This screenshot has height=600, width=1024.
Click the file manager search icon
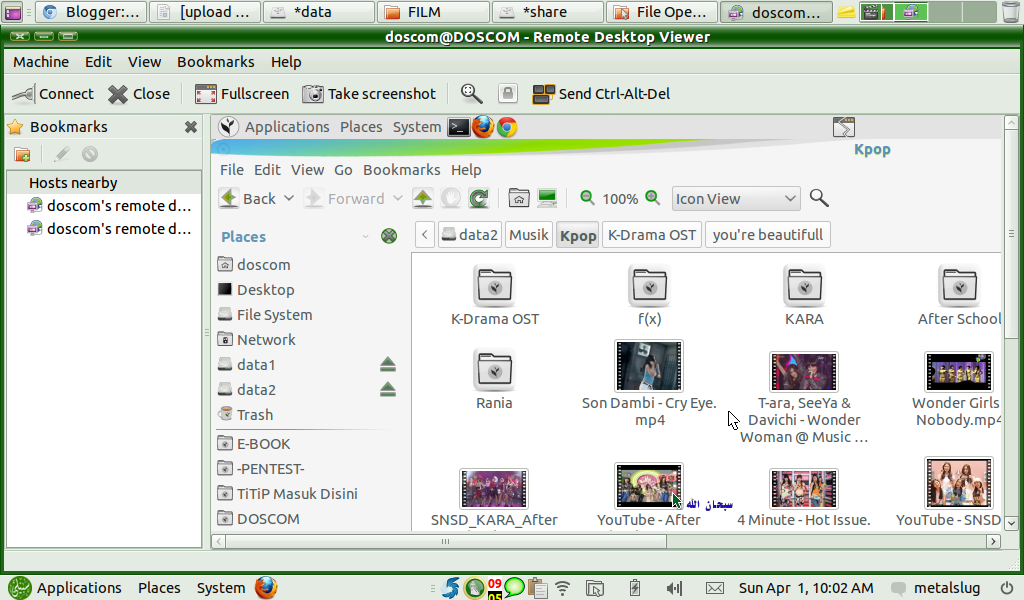[x=819, y=198]
